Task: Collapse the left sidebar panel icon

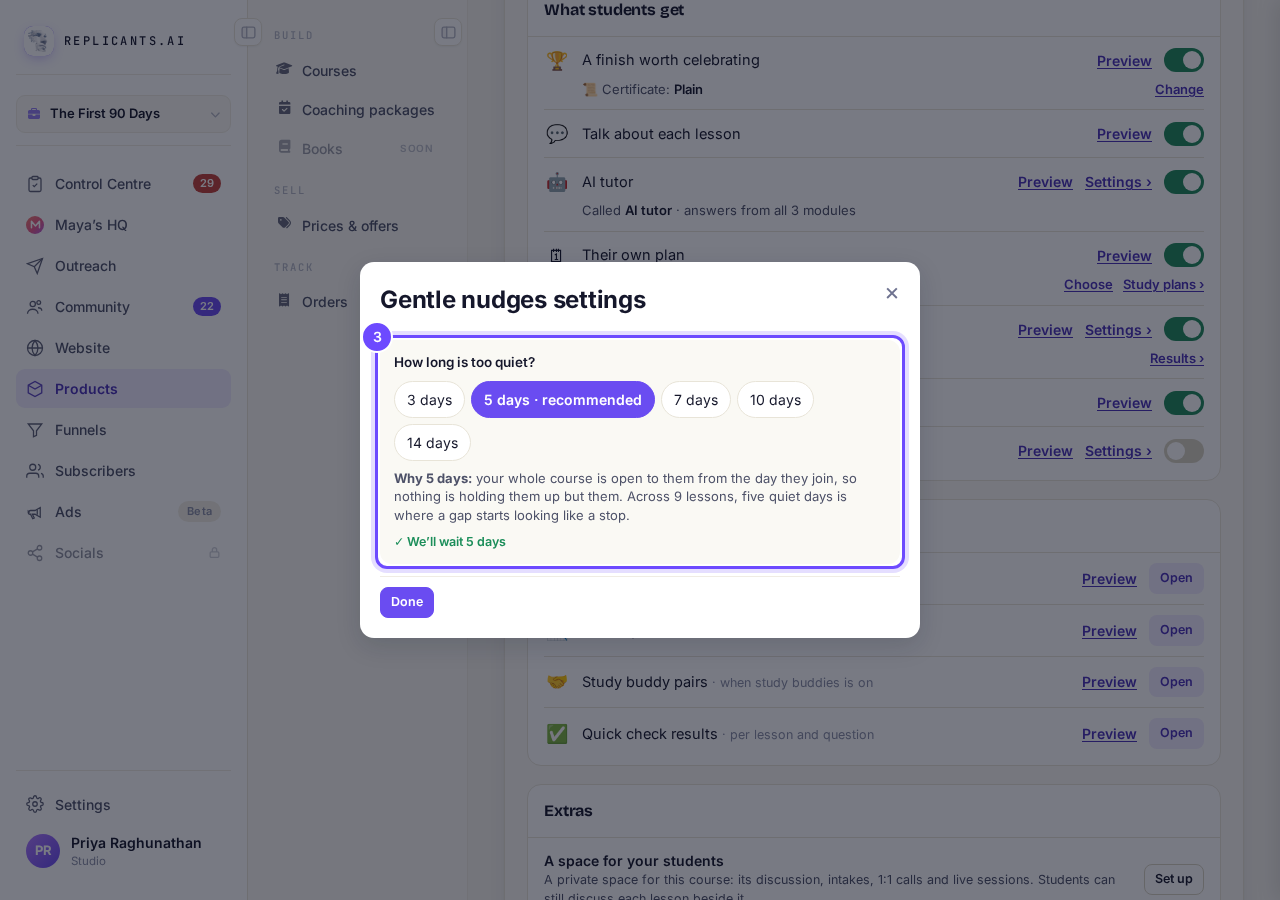Action: [x=248, y=32]
